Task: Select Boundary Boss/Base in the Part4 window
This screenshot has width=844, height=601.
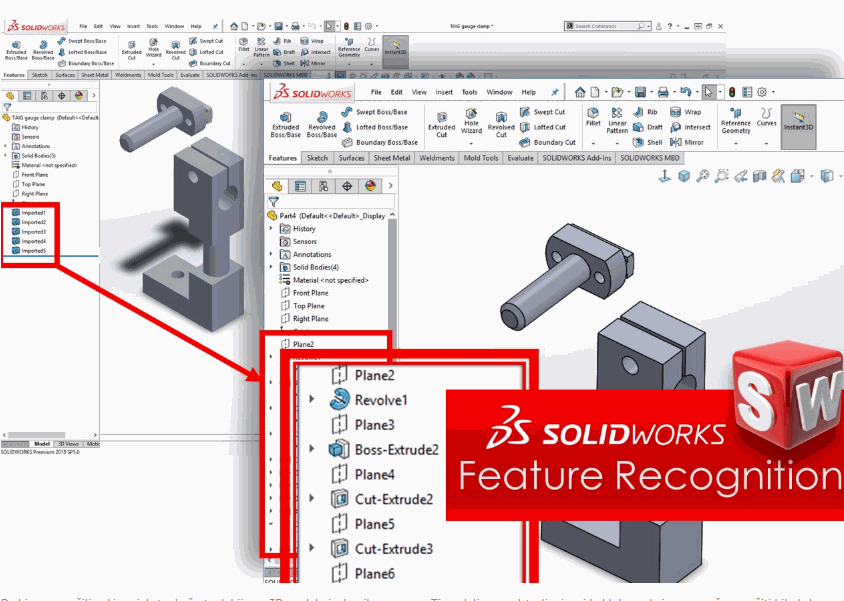Action: (379, 142)
